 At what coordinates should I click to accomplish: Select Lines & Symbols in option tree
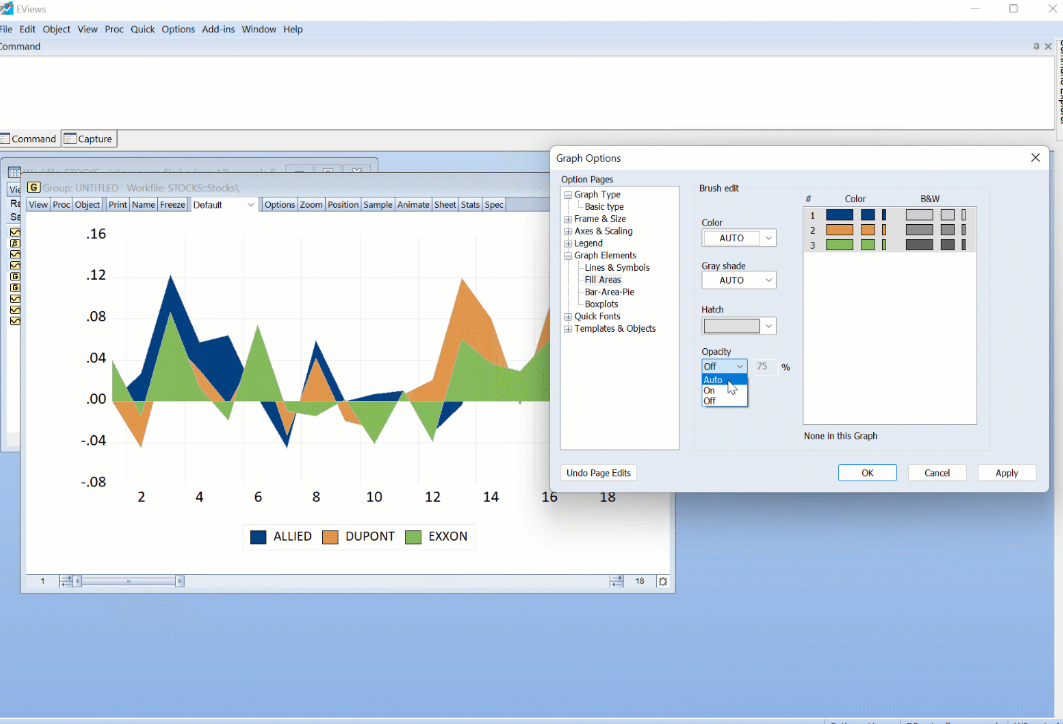coord(617,268)
